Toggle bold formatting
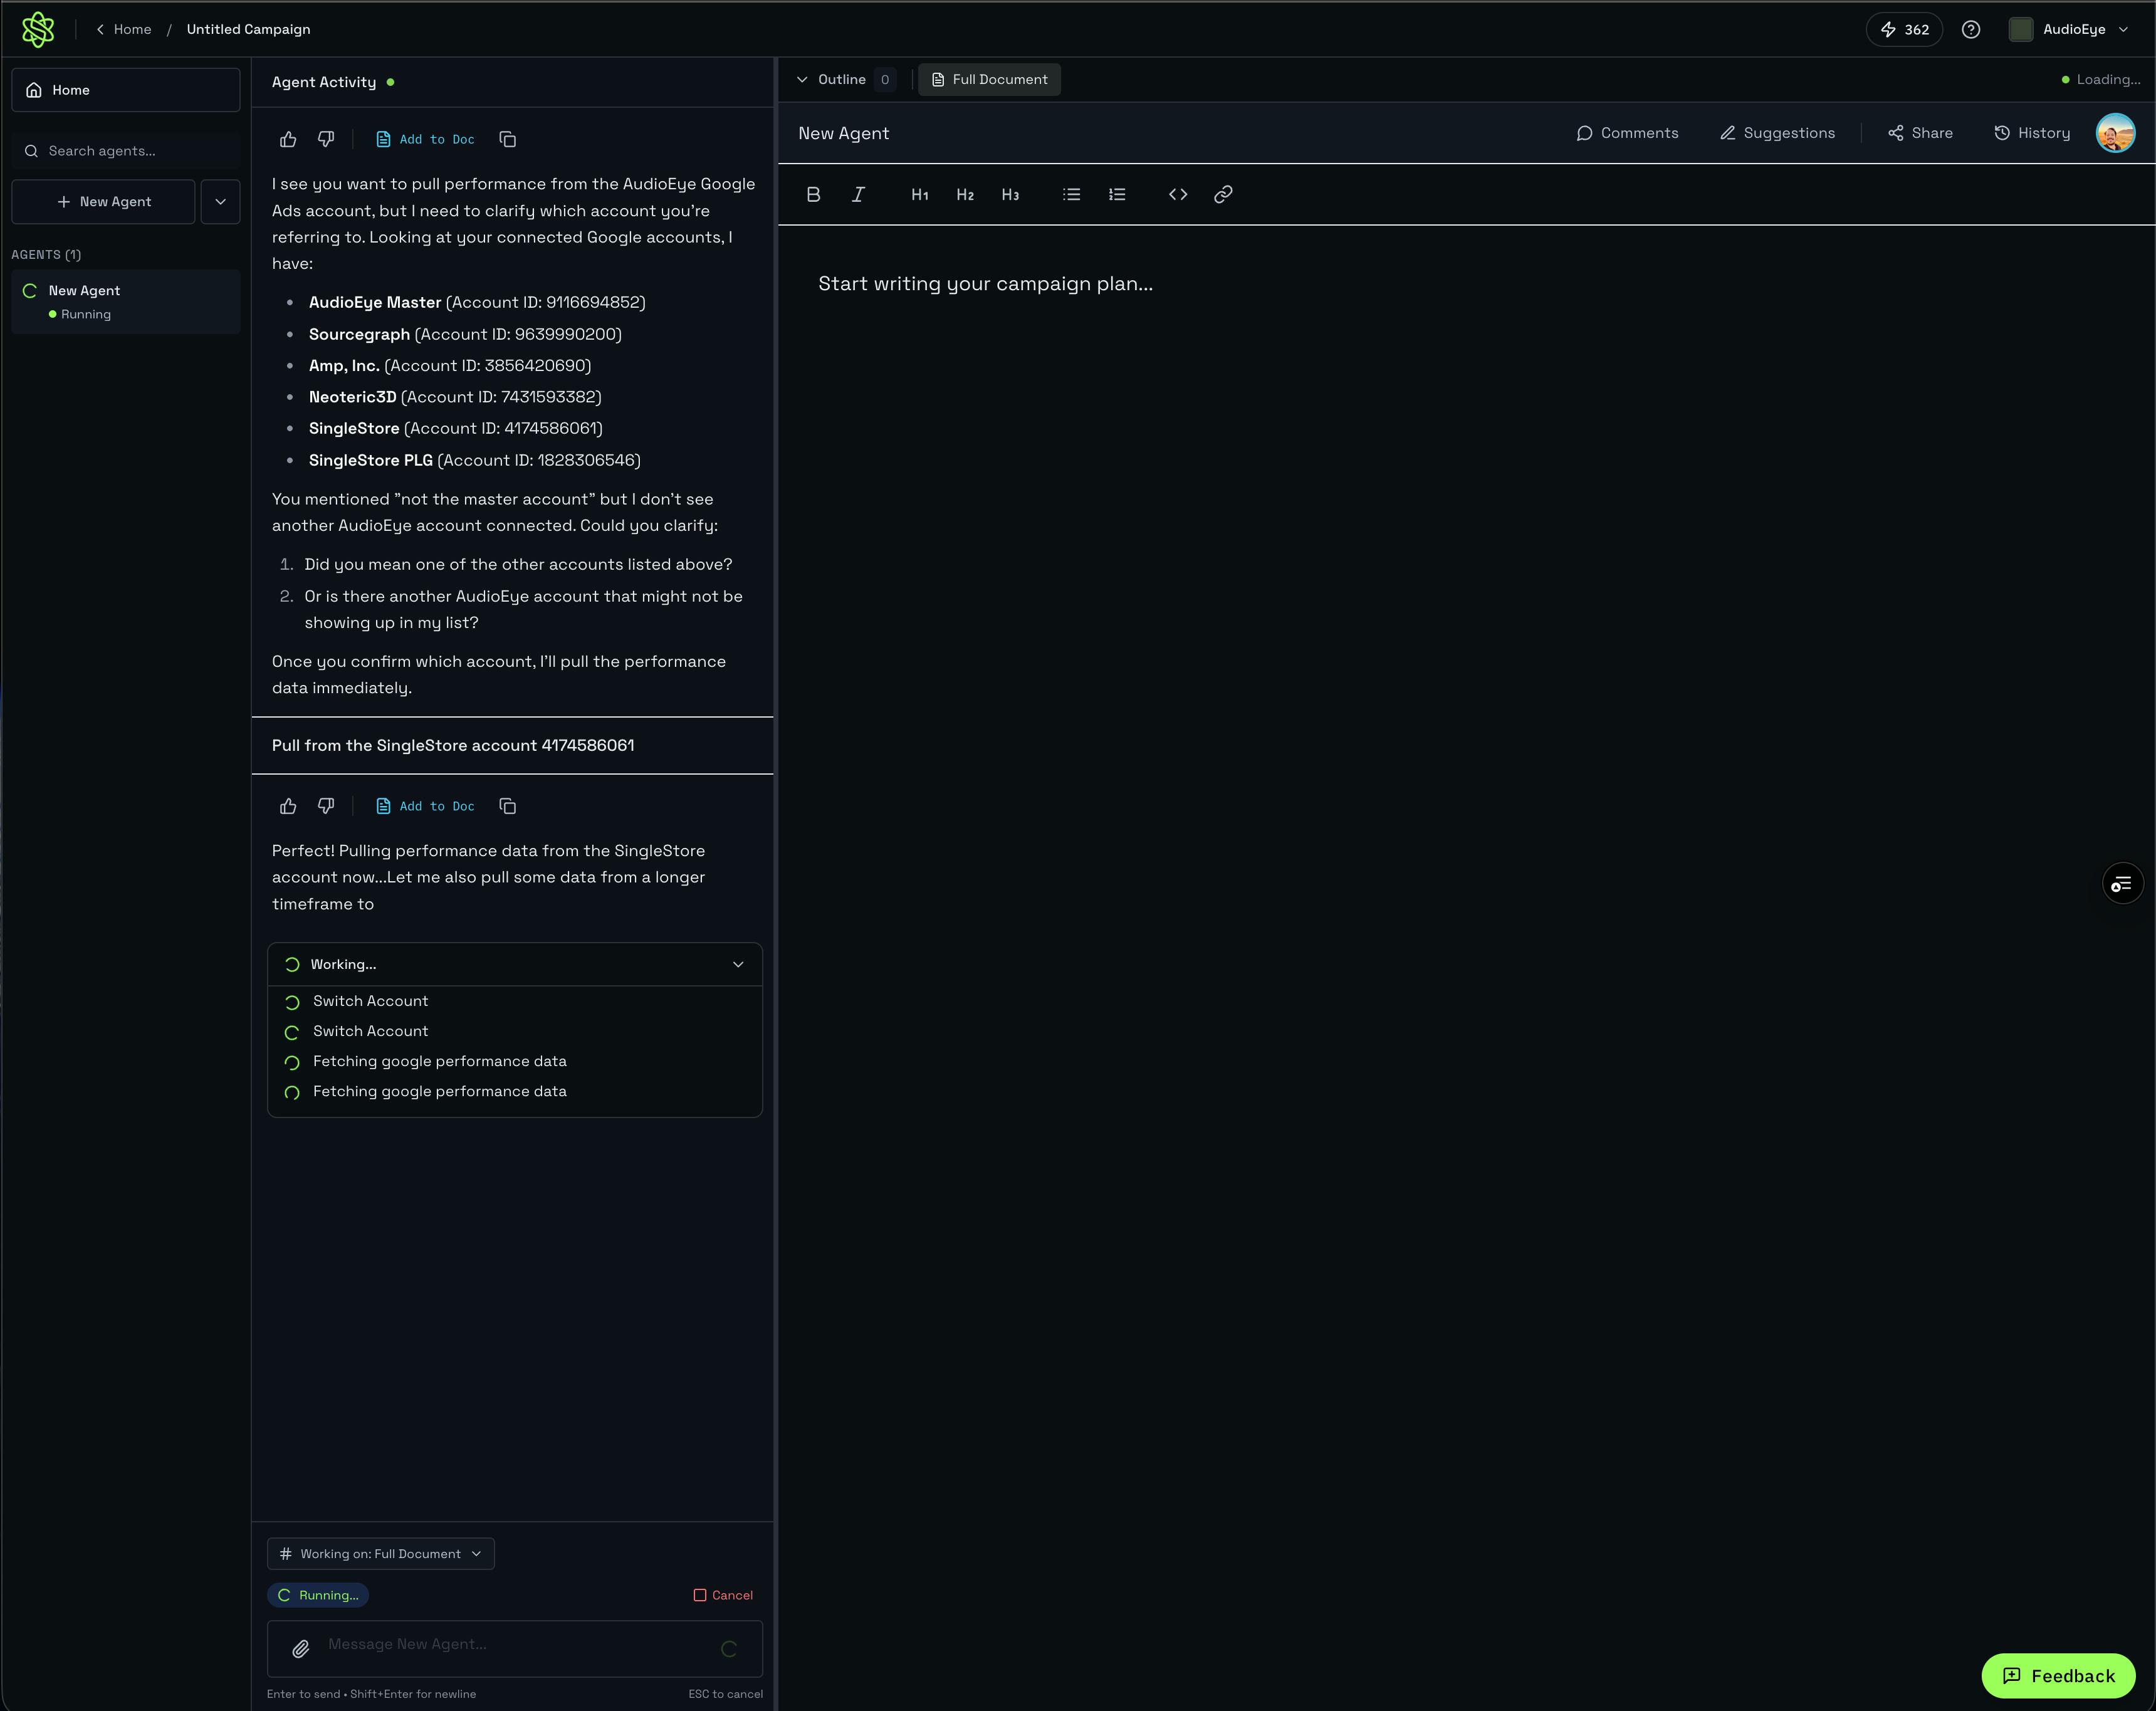2156x1711 pixels. pos(813,195)
